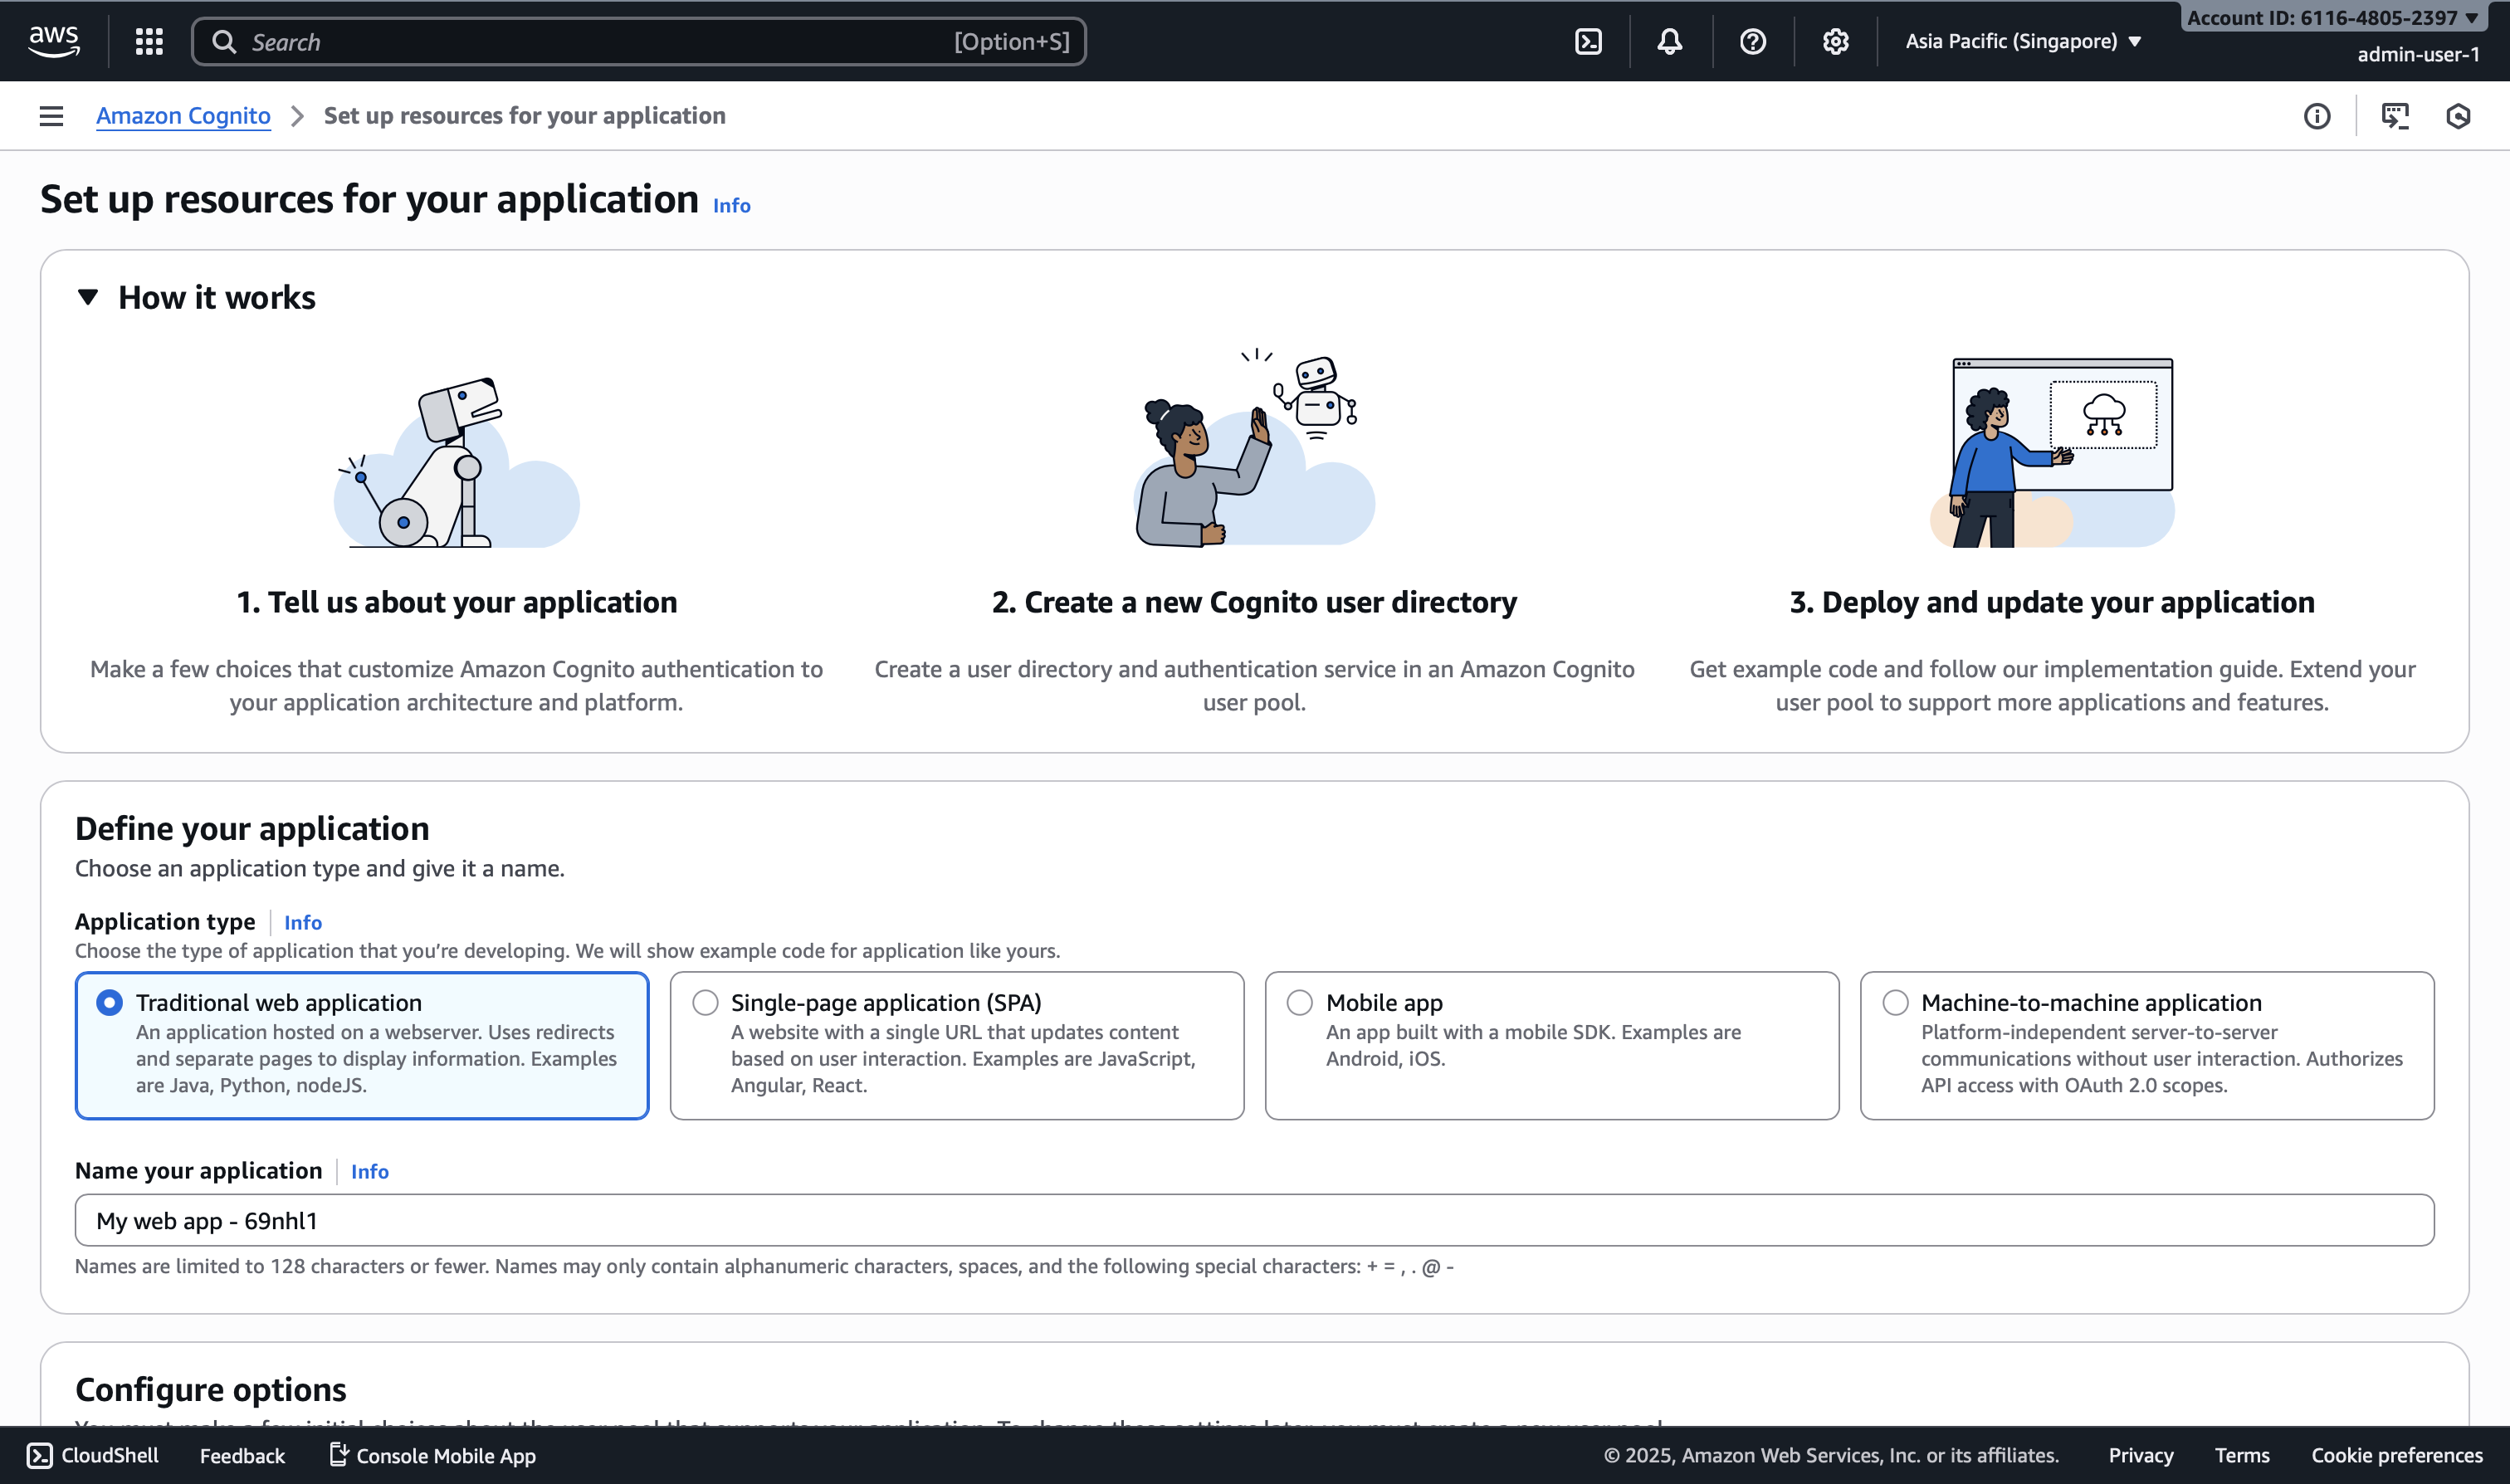
Task: Go to Amazon Cognito breadcrumb link
Action: 183,116
